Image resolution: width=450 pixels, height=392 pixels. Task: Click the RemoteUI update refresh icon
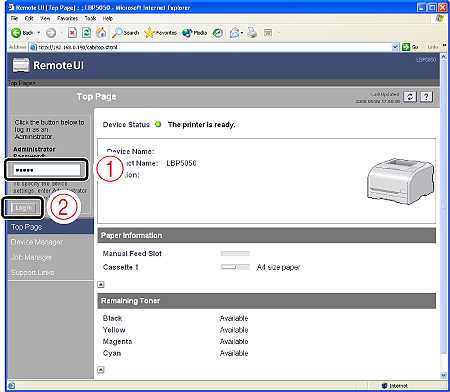pyautogui.click(x=410, y=97)
